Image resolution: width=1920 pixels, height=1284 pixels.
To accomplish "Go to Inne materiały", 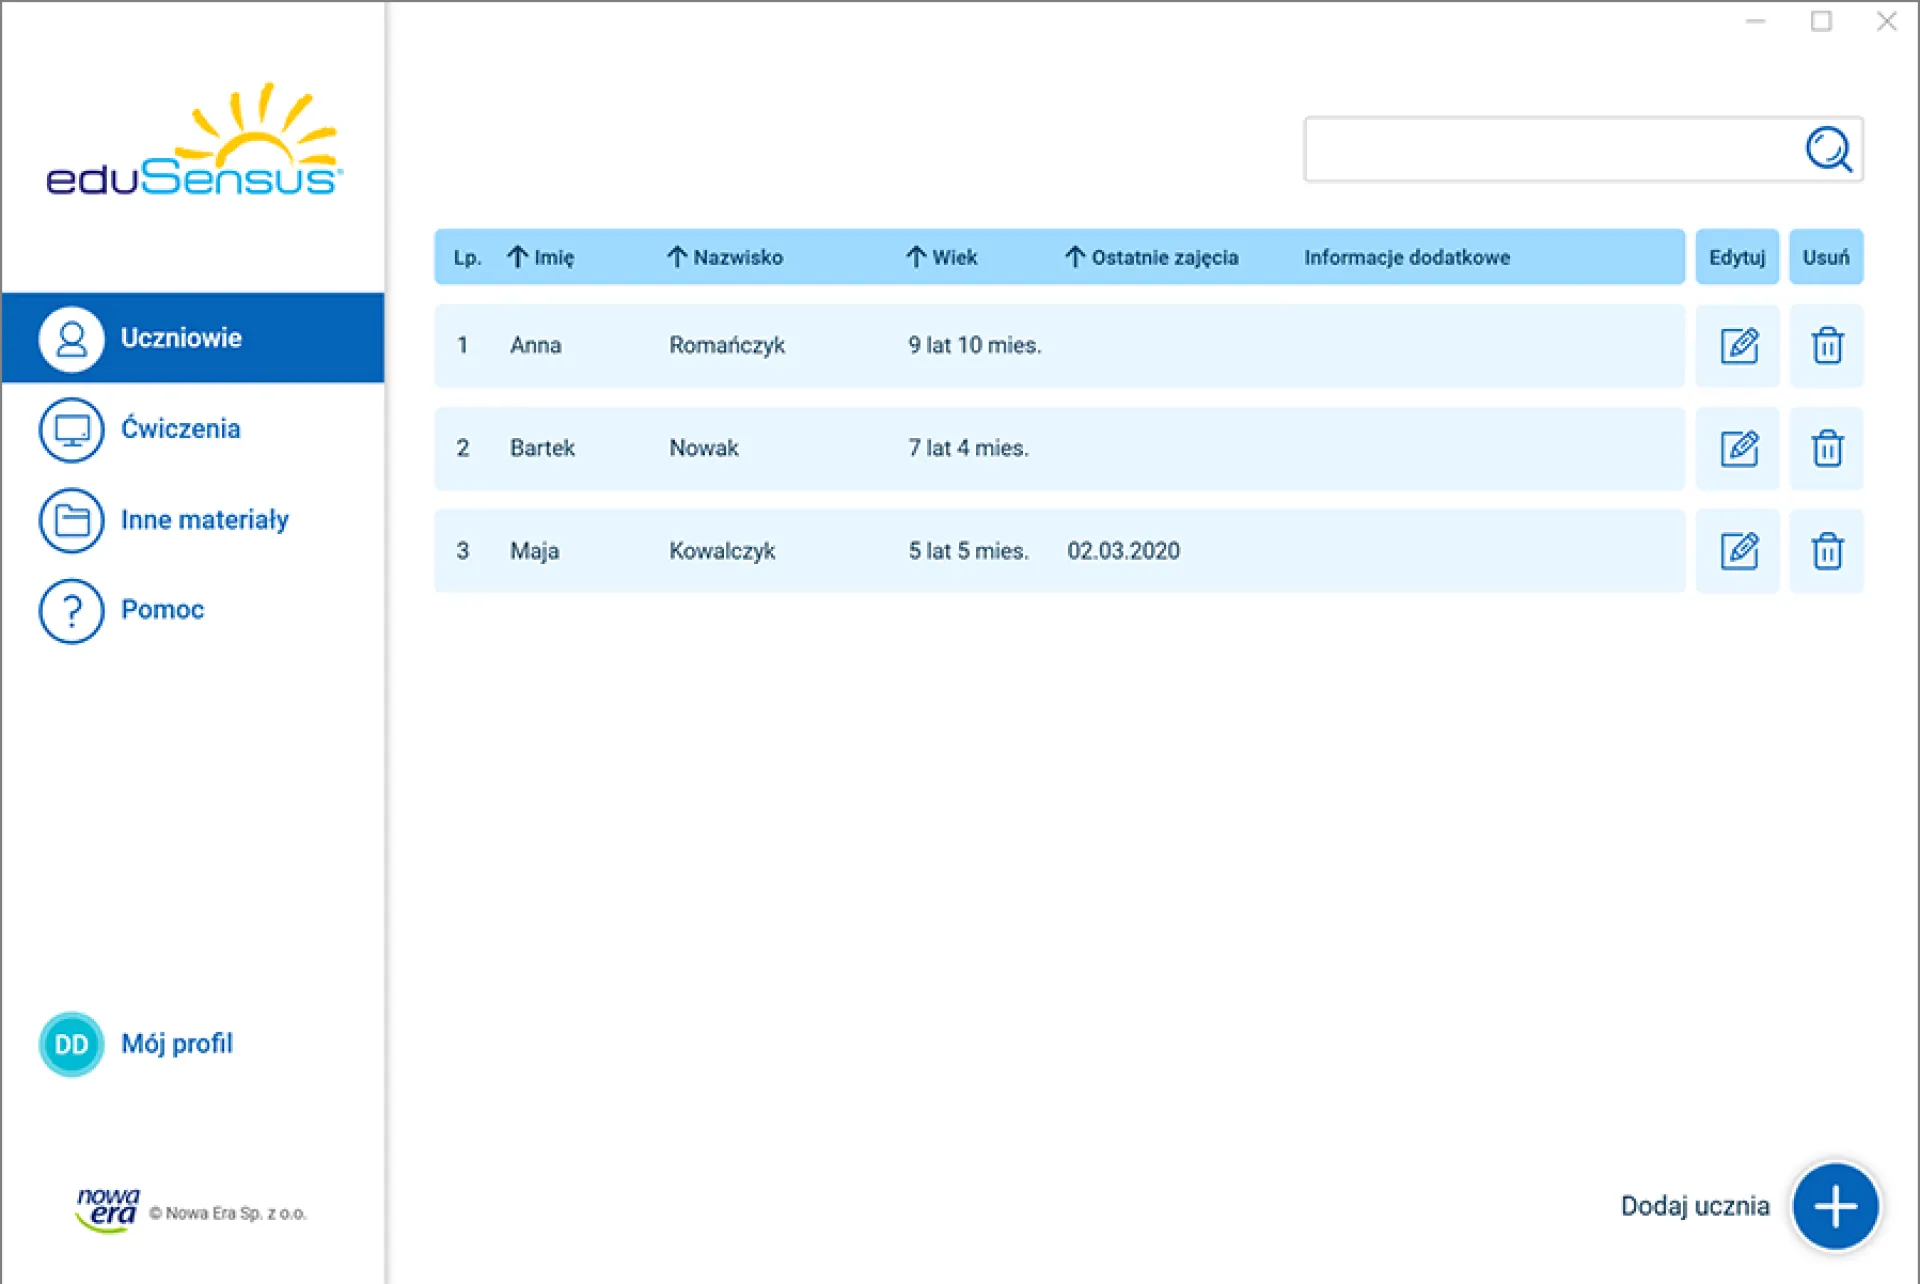I will (x=204, y=520).
